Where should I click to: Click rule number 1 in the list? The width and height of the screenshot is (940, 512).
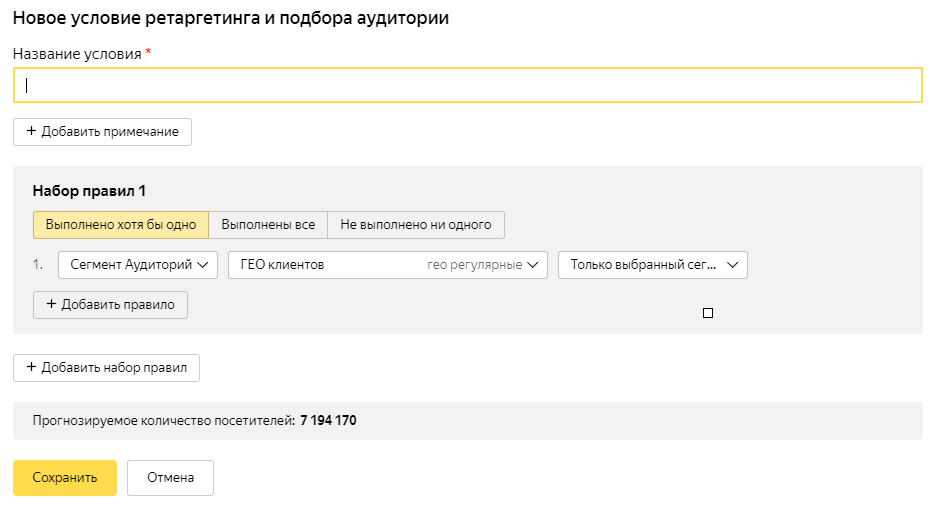point(38,265)
